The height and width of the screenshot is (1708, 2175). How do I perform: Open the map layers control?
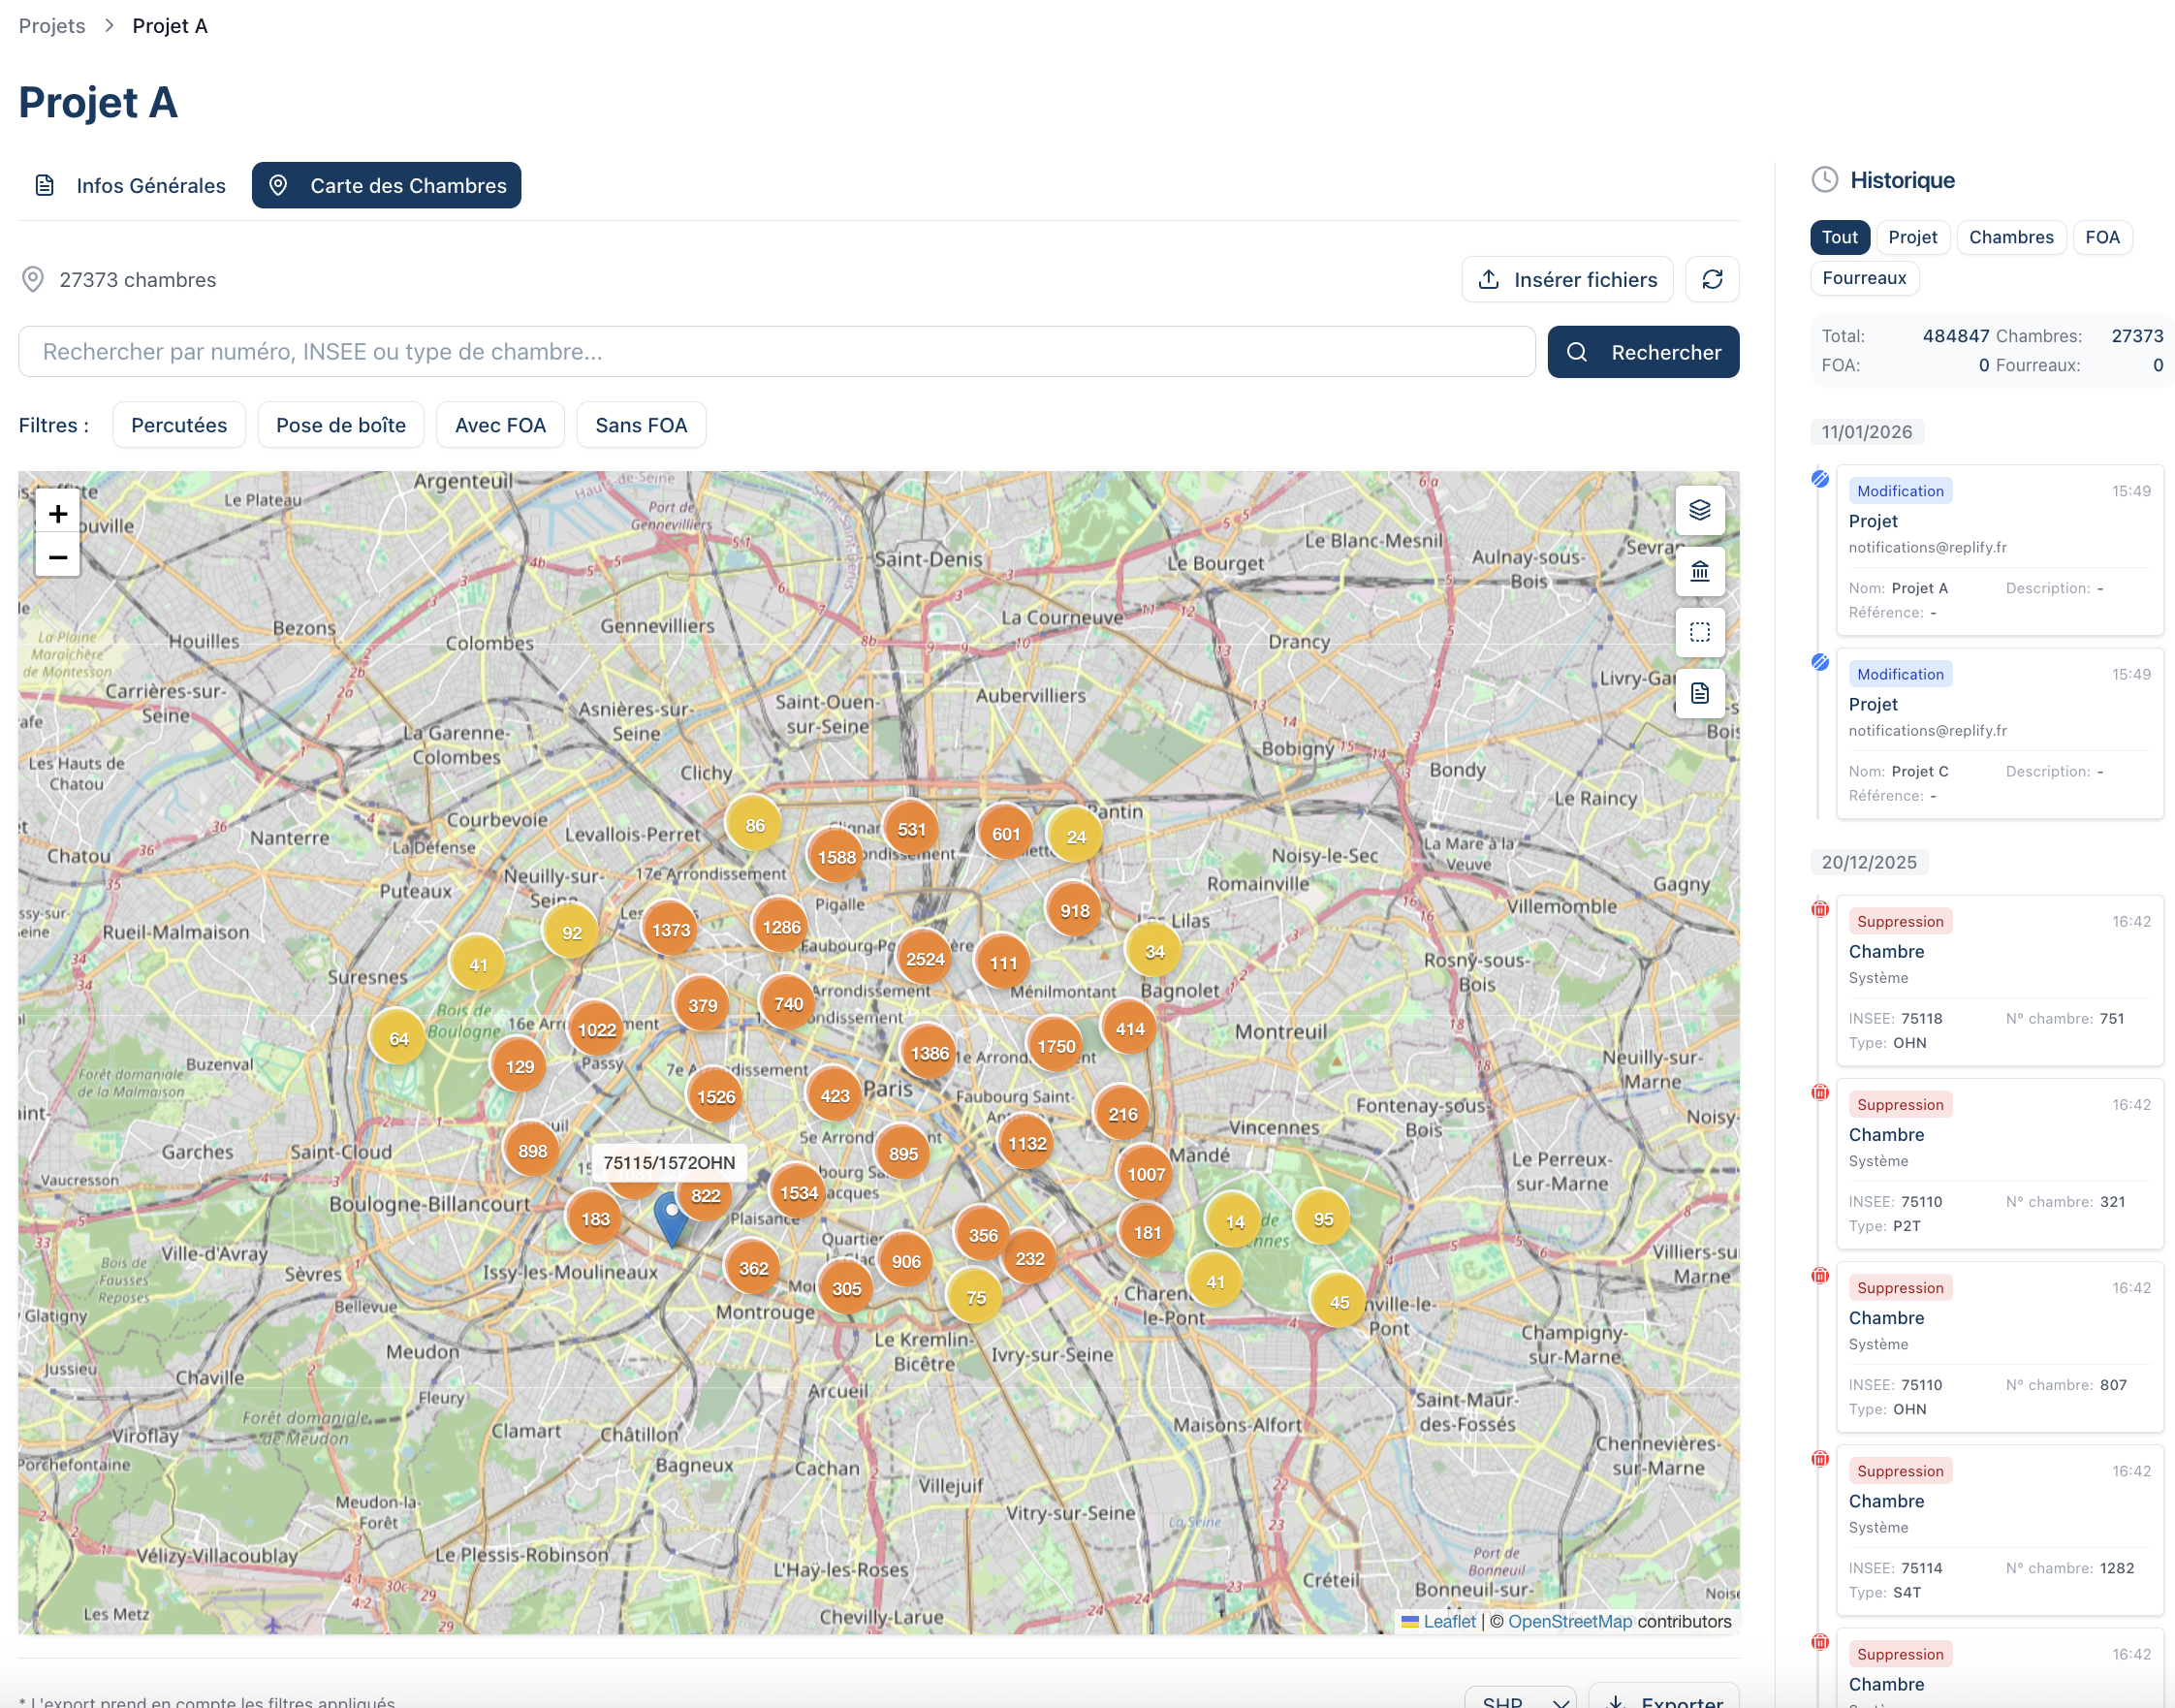1699,510
